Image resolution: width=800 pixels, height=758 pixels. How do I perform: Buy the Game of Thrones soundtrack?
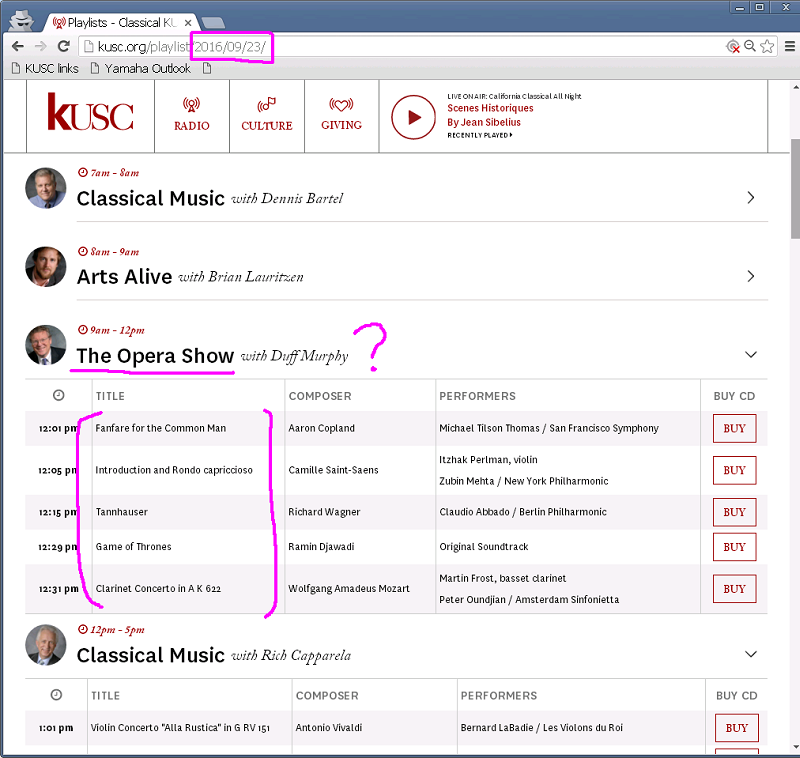tap(734, 547)
